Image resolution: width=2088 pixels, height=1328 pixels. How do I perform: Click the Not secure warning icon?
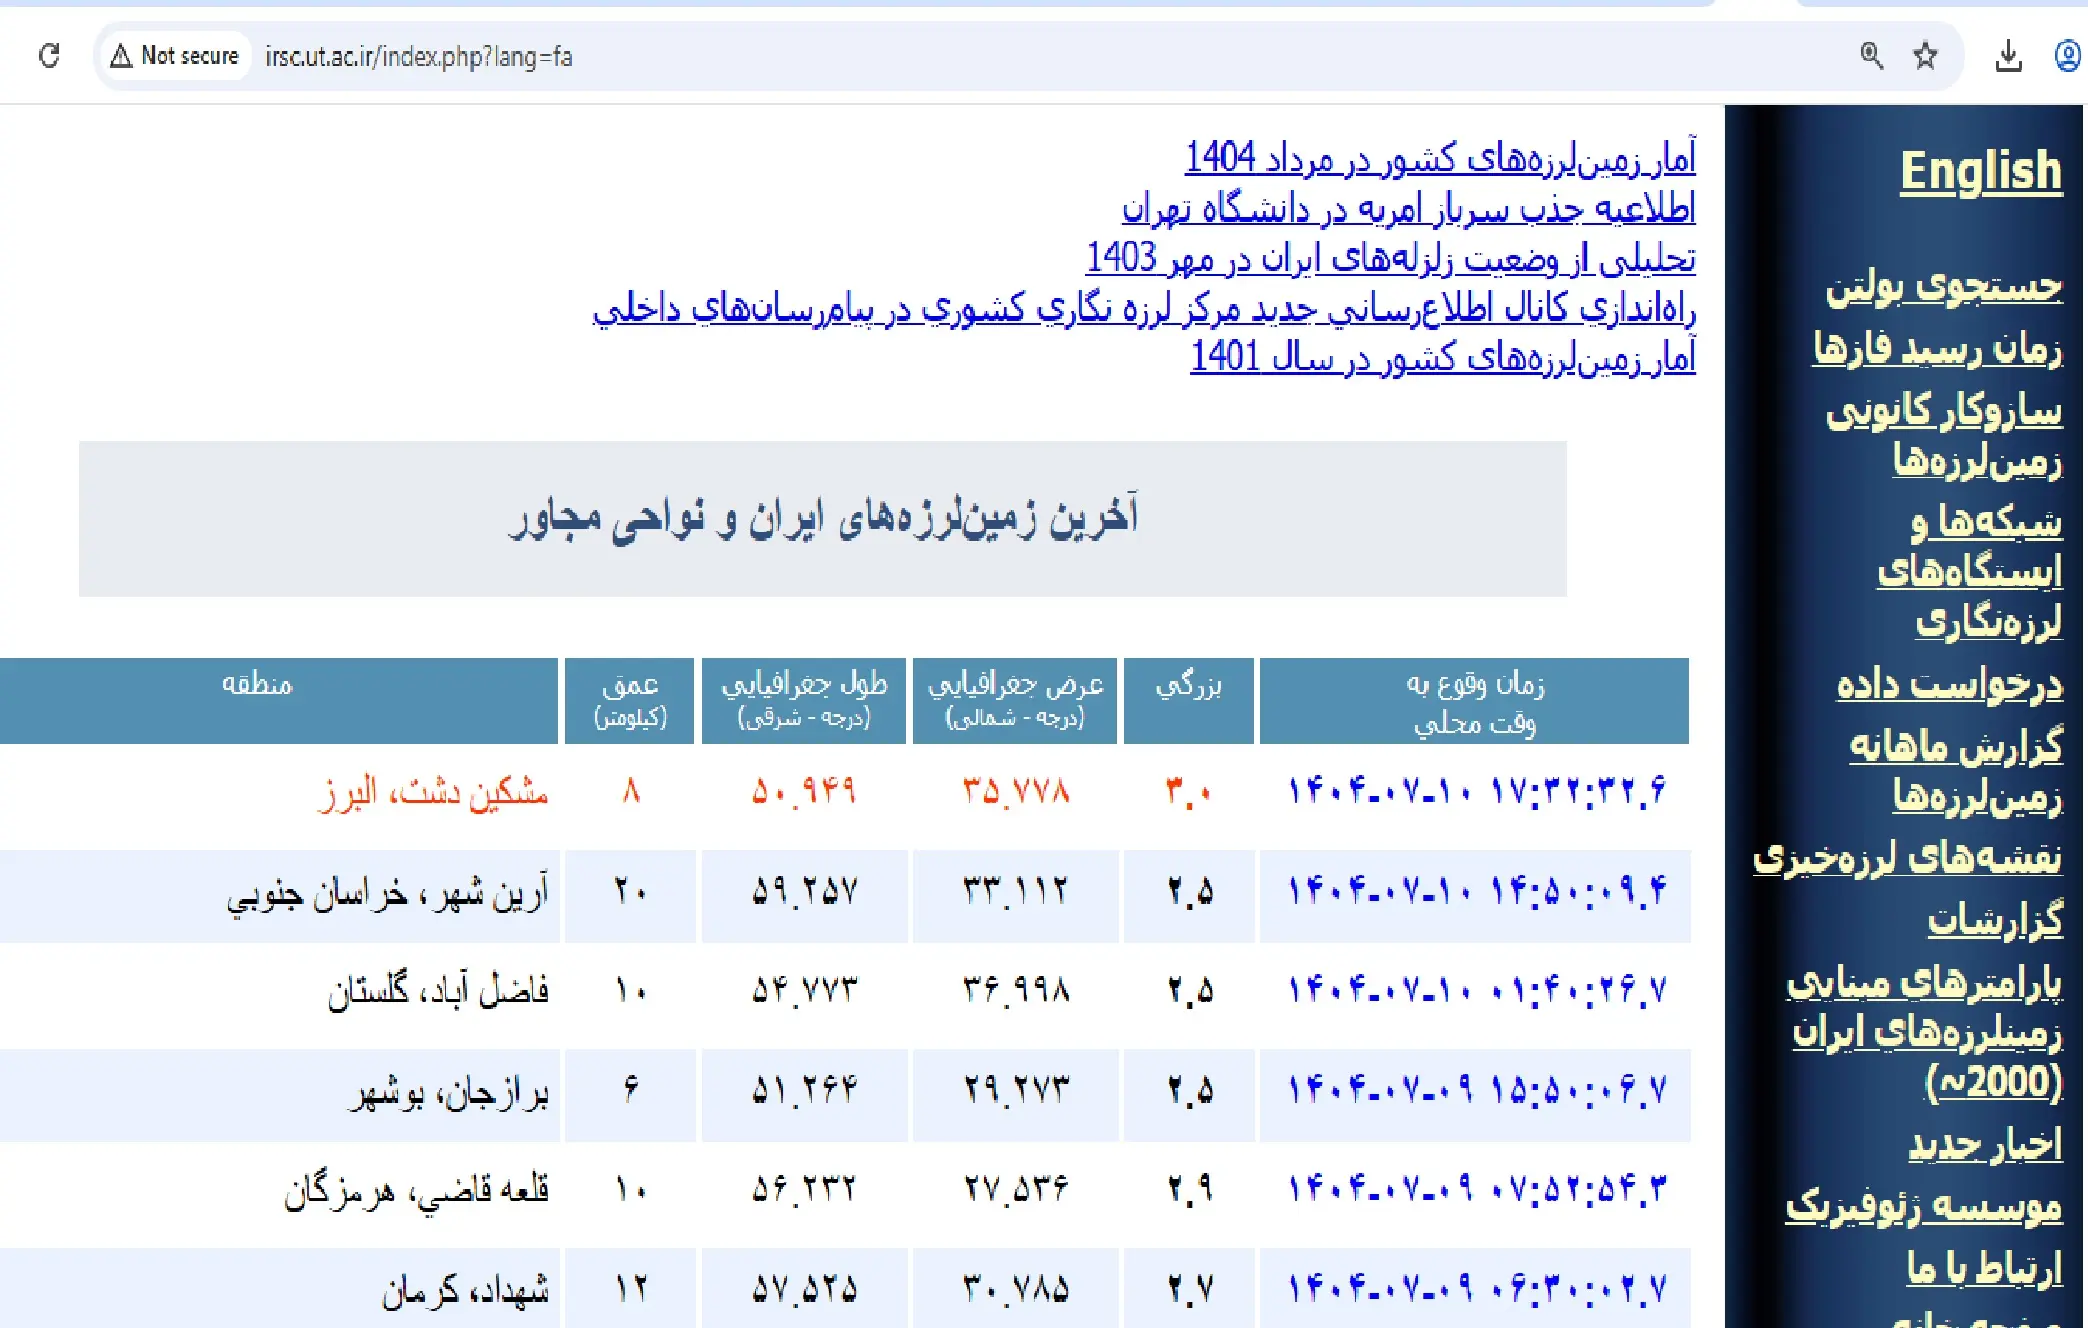(x=121, y=56)
